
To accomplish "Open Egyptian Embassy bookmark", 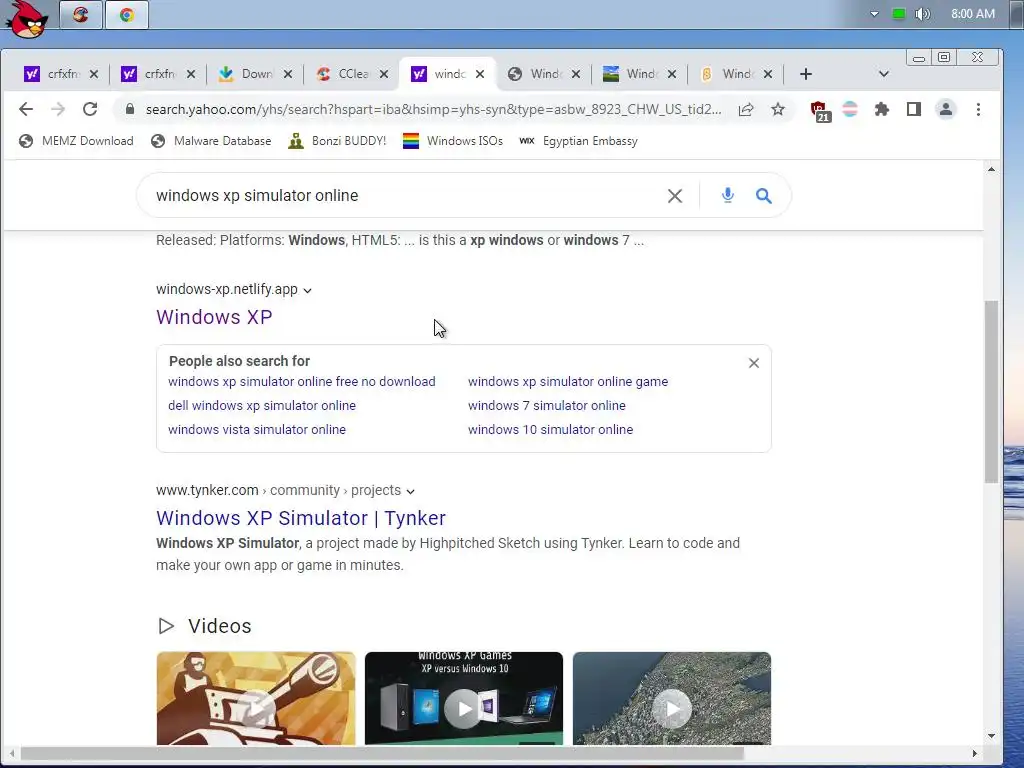I will tap(579, 141).
